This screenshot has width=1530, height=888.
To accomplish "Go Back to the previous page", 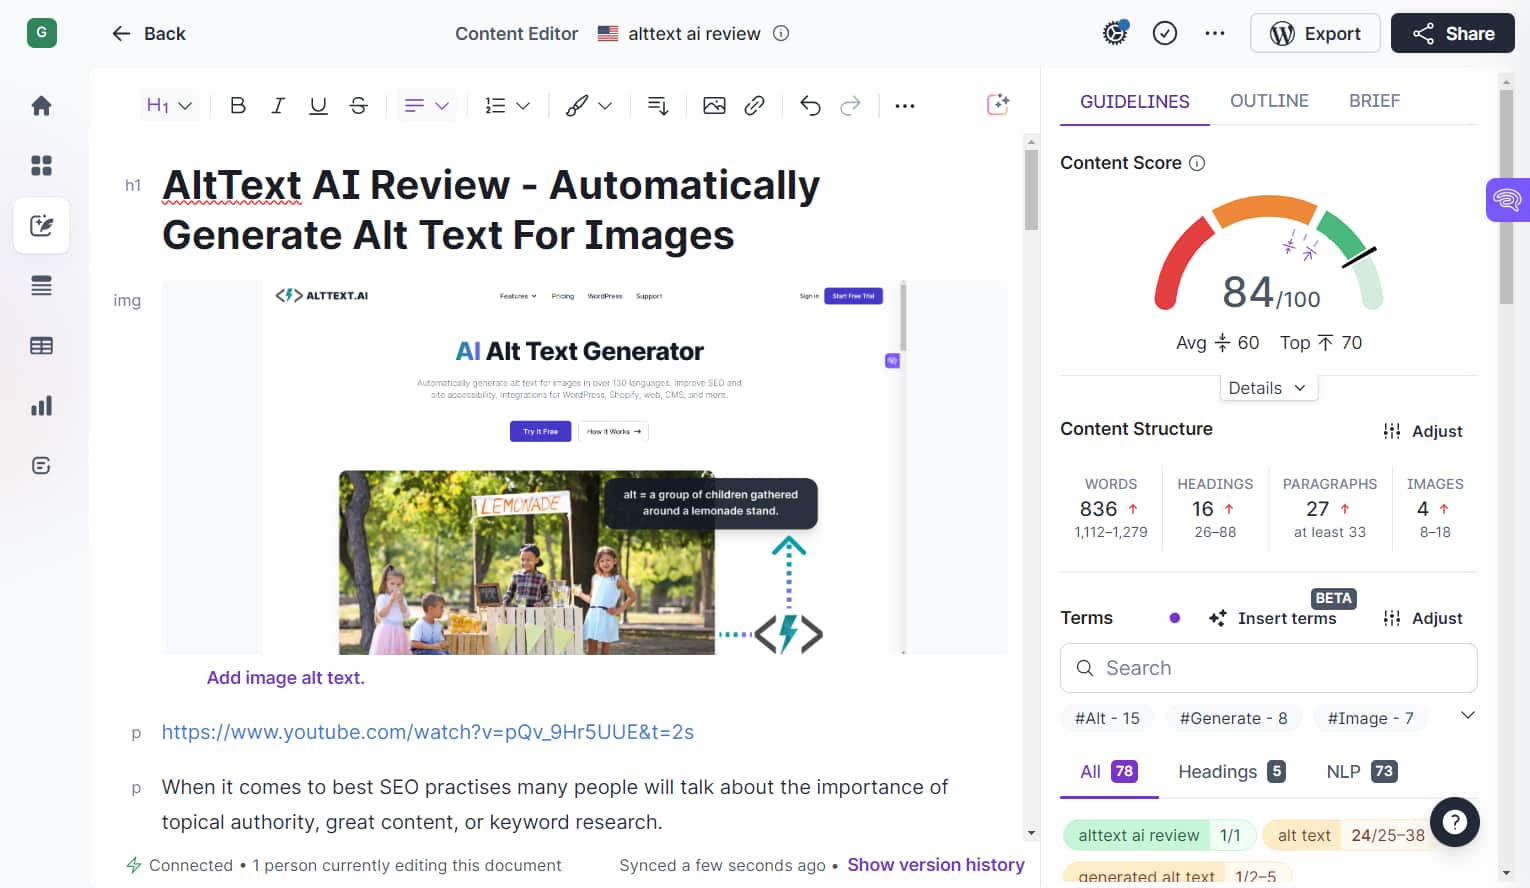I will (148, 33).
